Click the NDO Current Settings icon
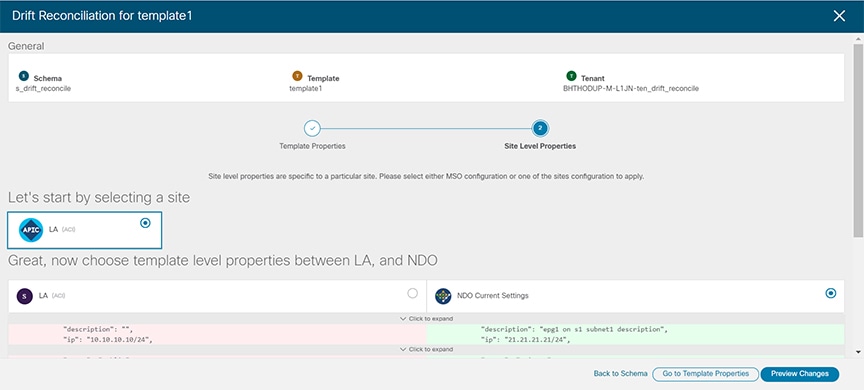 pos(443,296)
